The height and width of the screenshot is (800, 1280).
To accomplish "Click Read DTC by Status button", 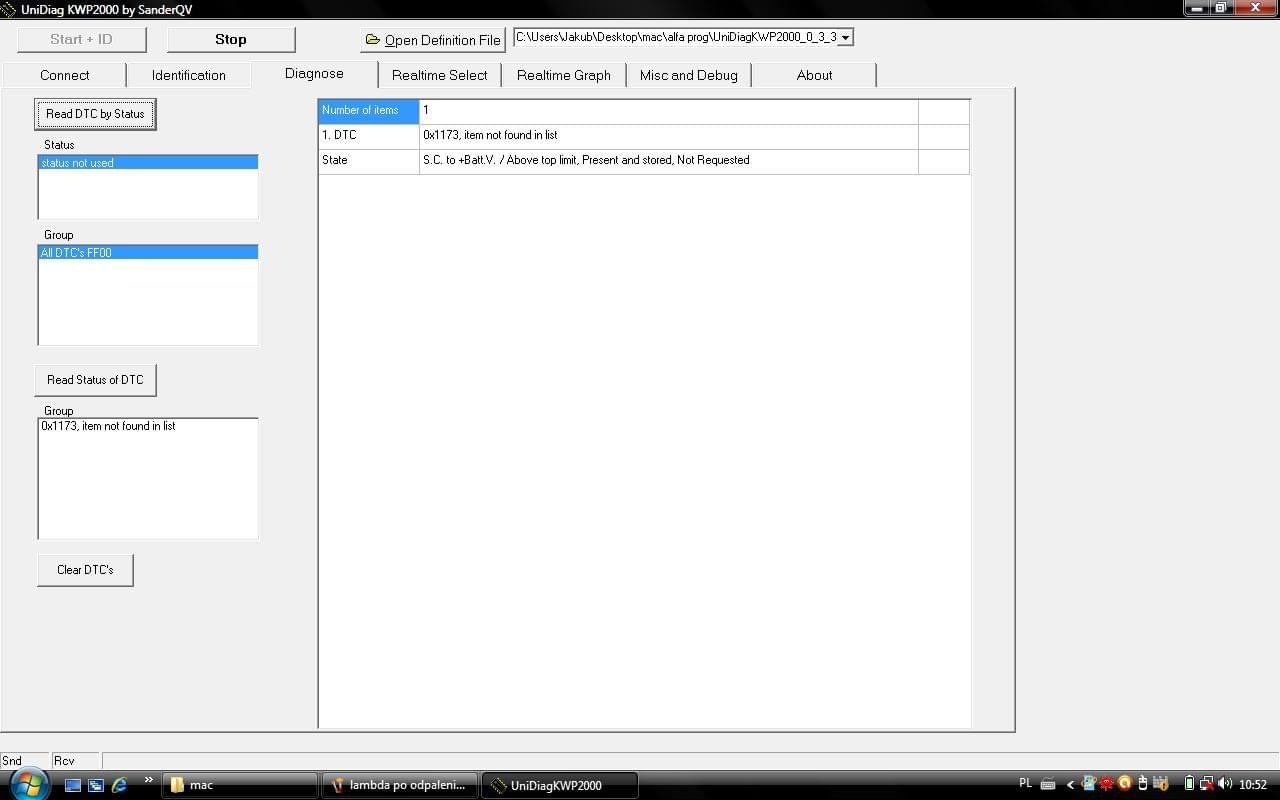I will pos(95,114).
